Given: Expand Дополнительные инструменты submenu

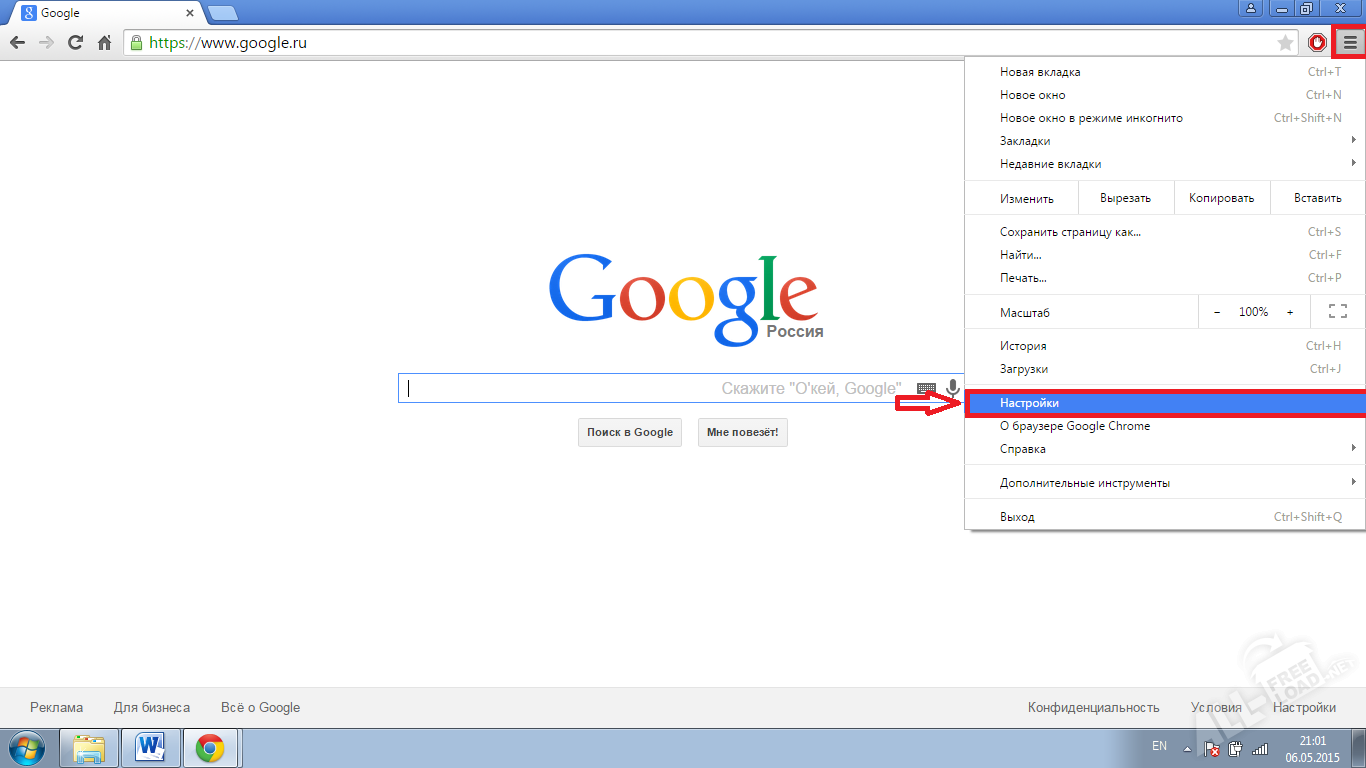Looking at the screenshot, I should pyautogui.click(x=1164, y=483).
